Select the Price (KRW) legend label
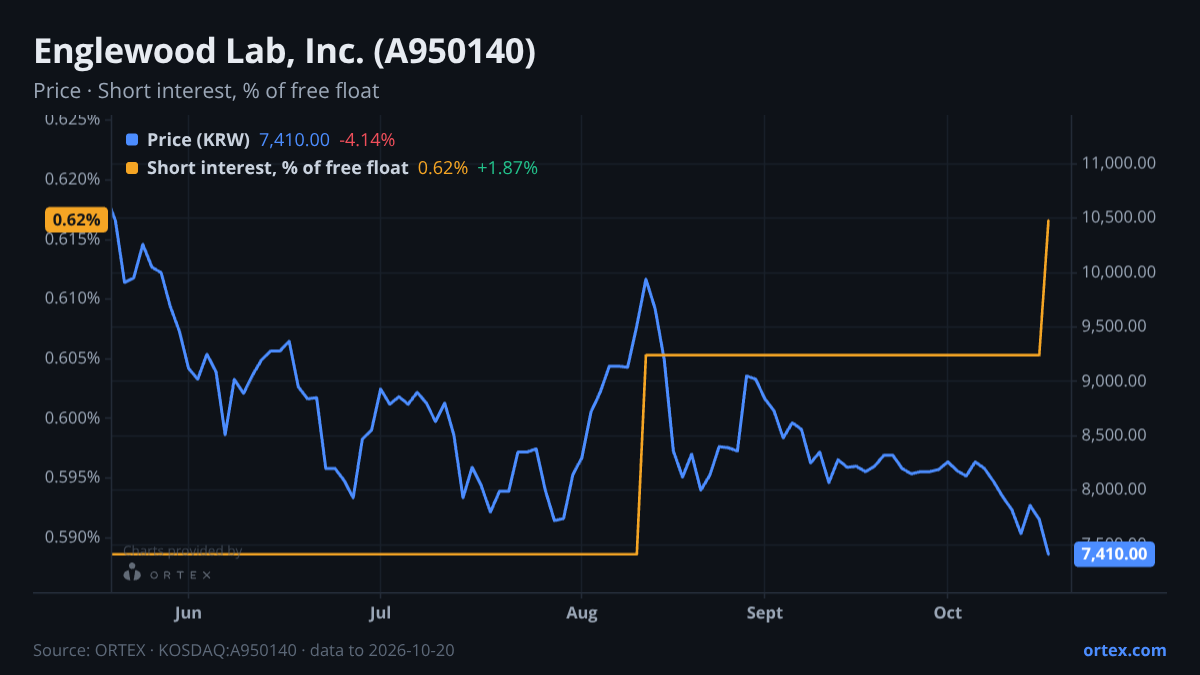Viewport: 1200px width, 675px height. tap(198, 139)
